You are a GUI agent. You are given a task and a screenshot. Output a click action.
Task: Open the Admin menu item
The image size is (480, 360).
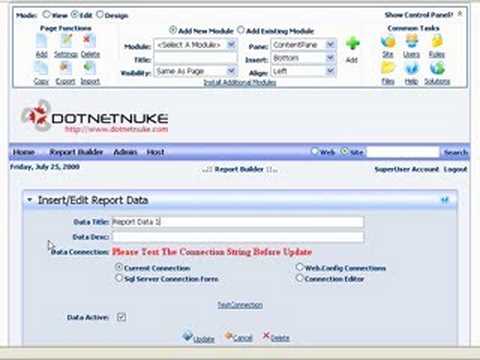pyautogui.click(x=125, y=152)
